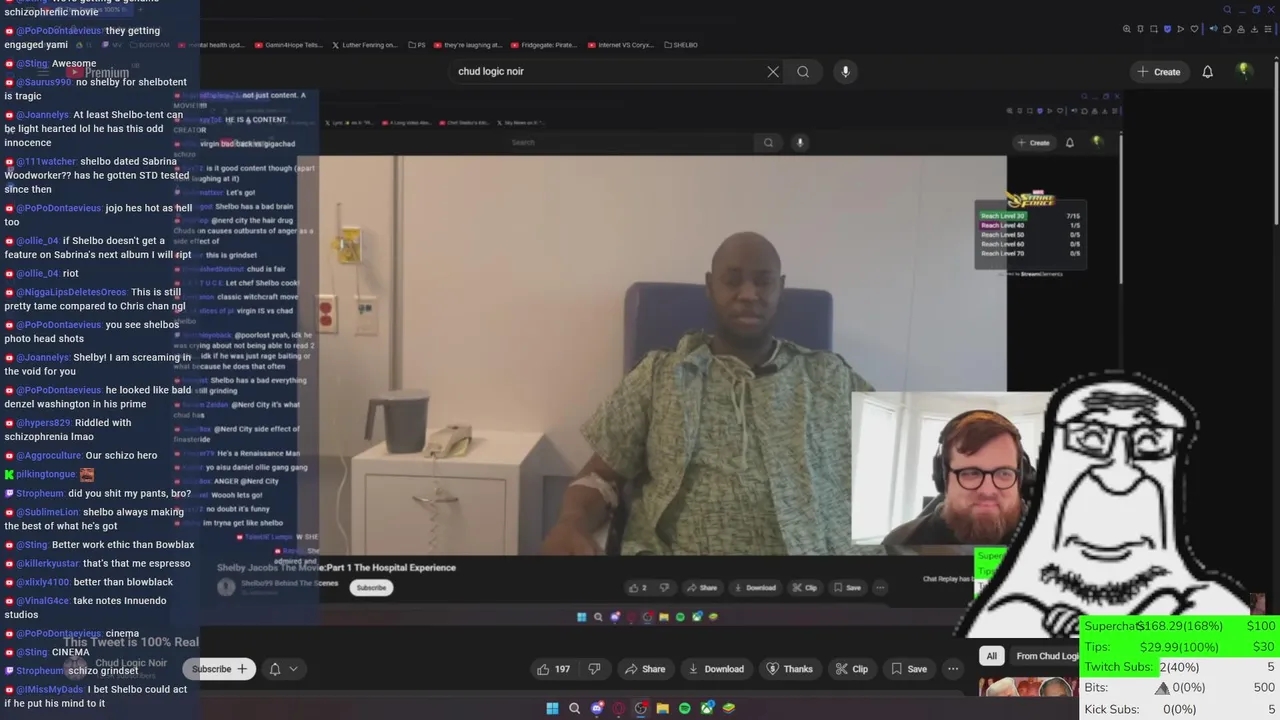Screen dimensions: 1280x720
Task: Open Windows taskbar search
Action: point(574,709)
